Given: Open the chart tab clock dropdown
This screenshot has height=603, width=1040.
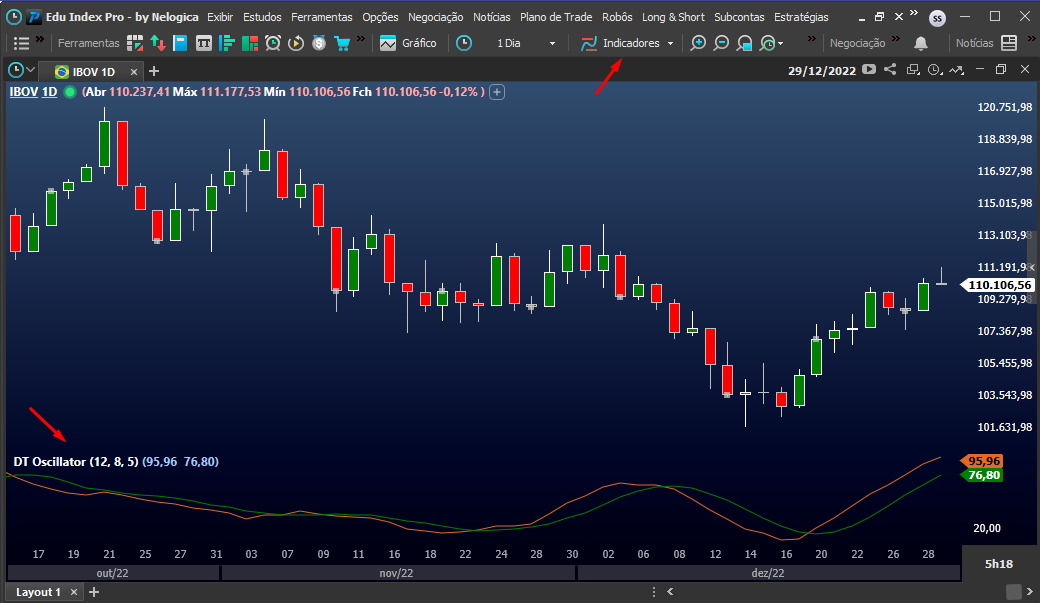Looking at the screenshot, I should click(21, 70).
